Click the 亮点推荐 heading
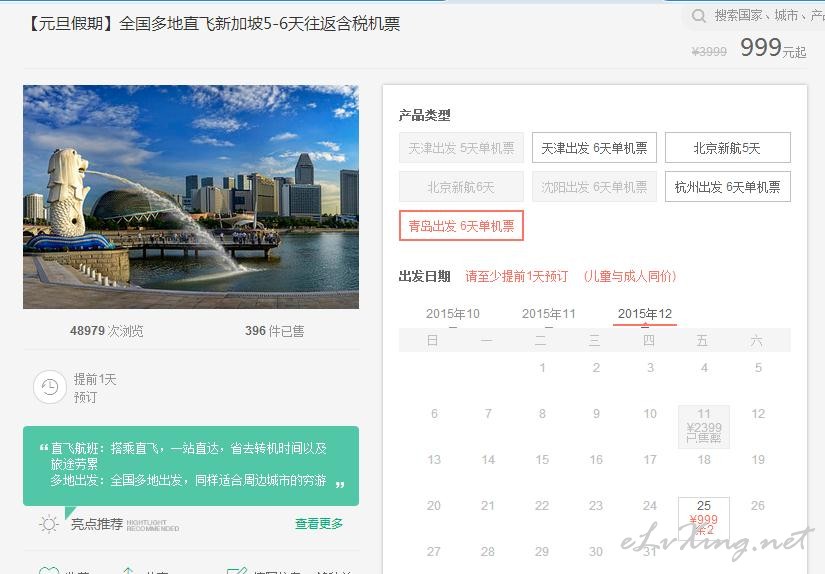 (97, 524)
